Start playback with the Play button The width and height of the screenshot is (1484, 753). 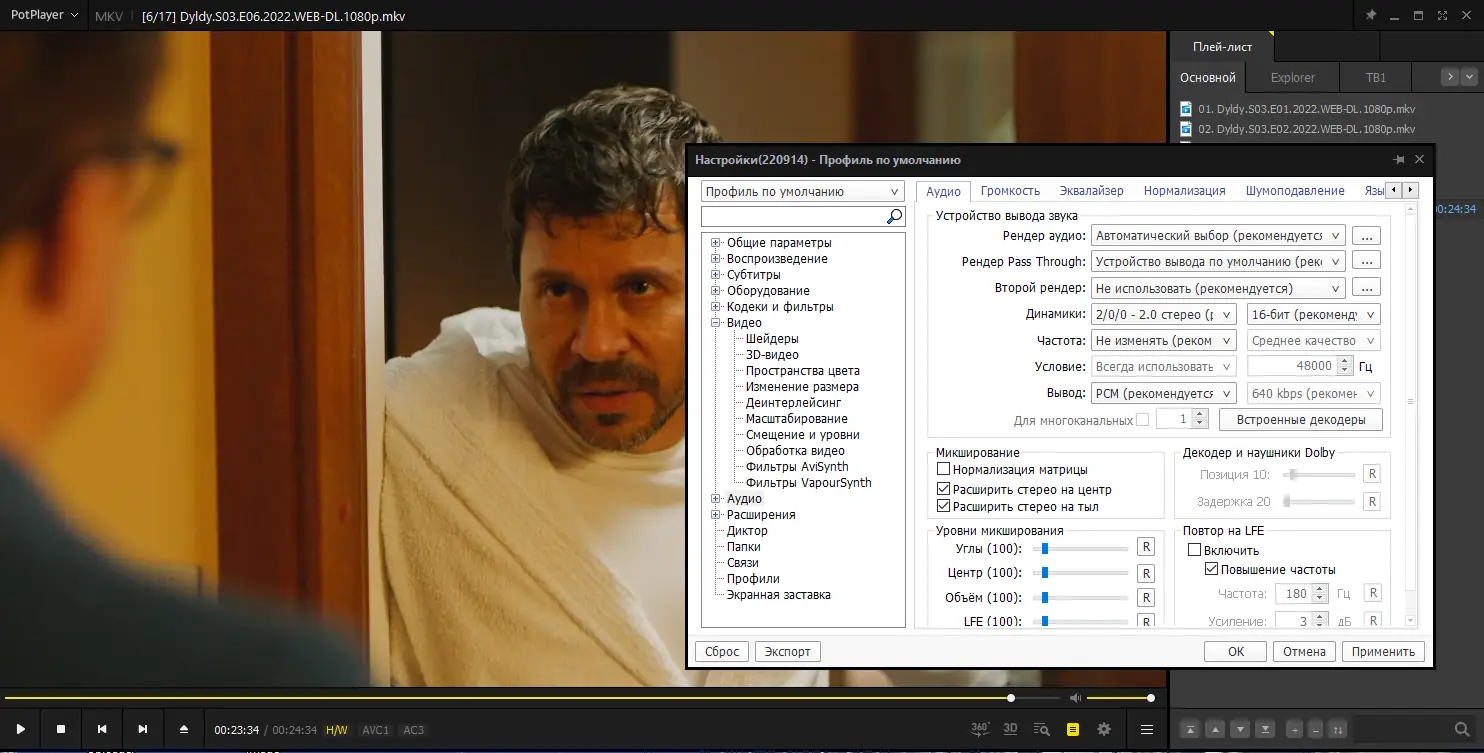click(20, 729)
